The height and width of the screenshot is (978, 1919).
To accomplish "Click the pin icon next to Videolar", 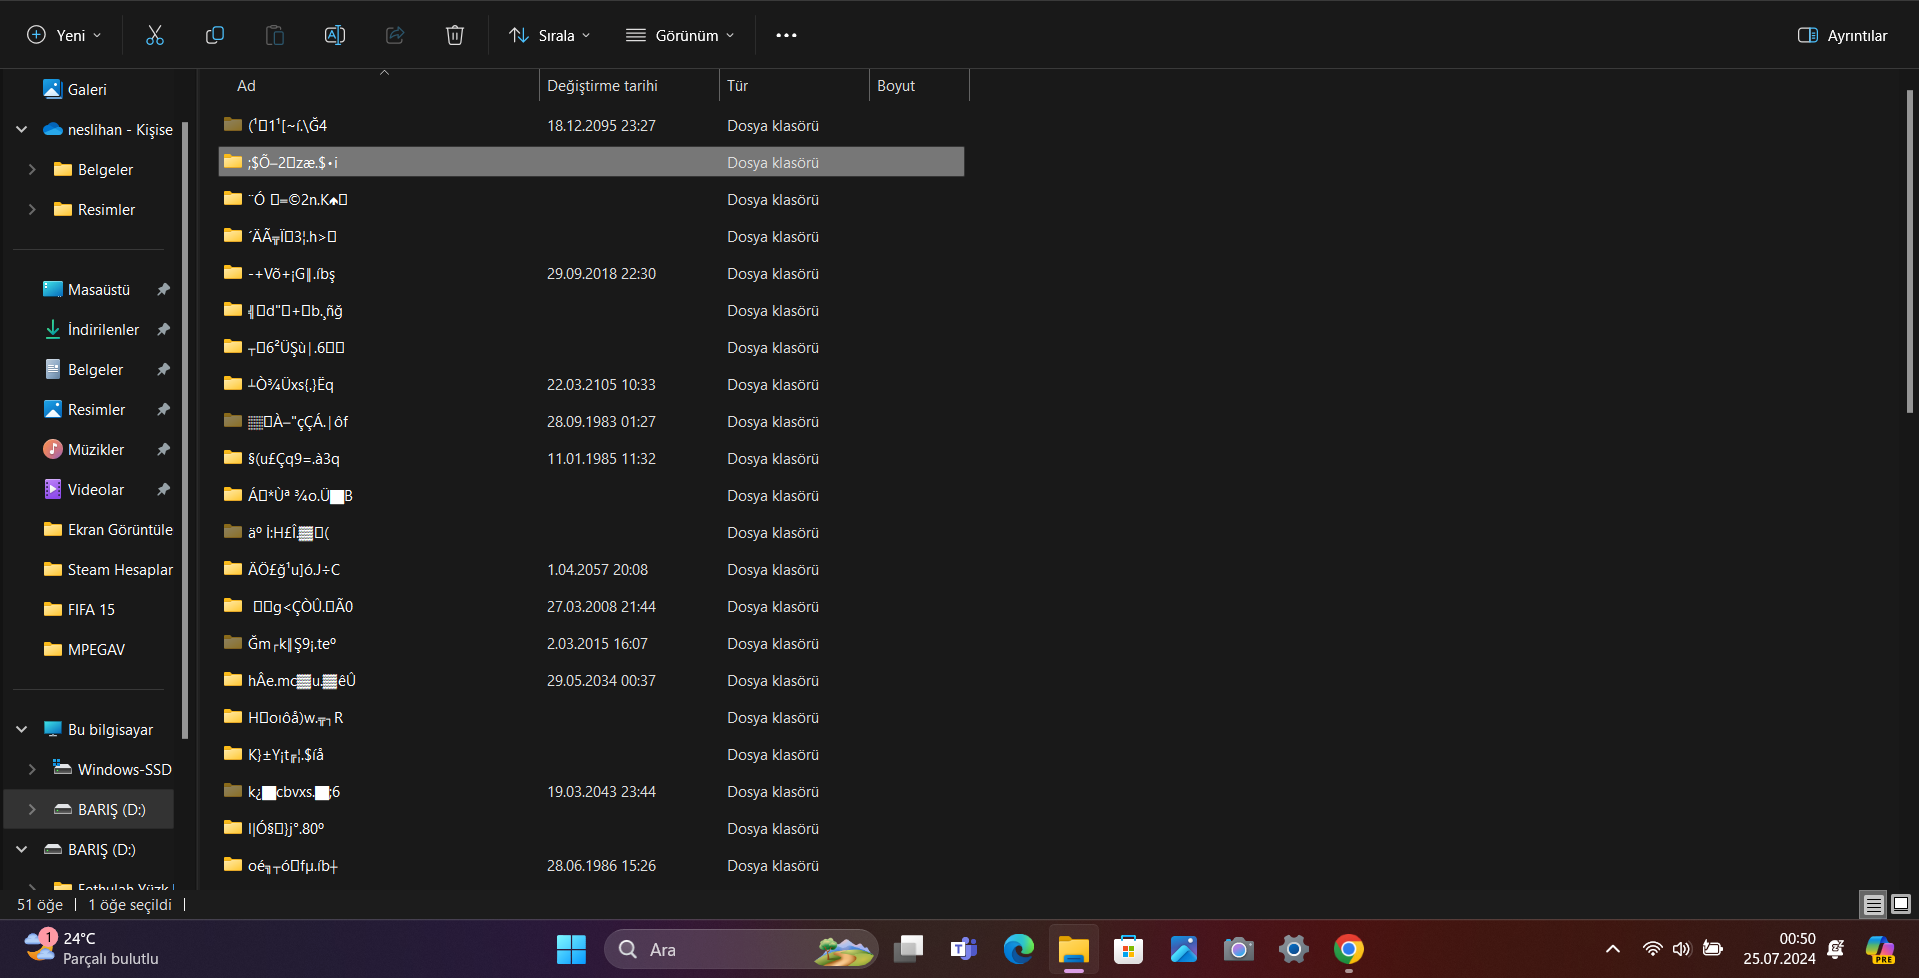I will tap(164, 490).
